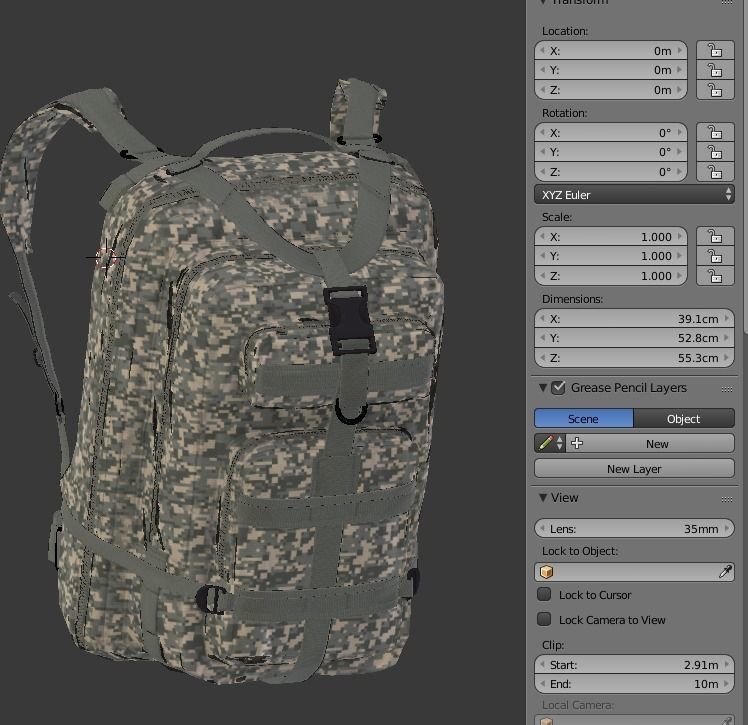Click the View panel grip dots
The height and width of the screenshot is (725, 748).
click(x=727, y=499)
